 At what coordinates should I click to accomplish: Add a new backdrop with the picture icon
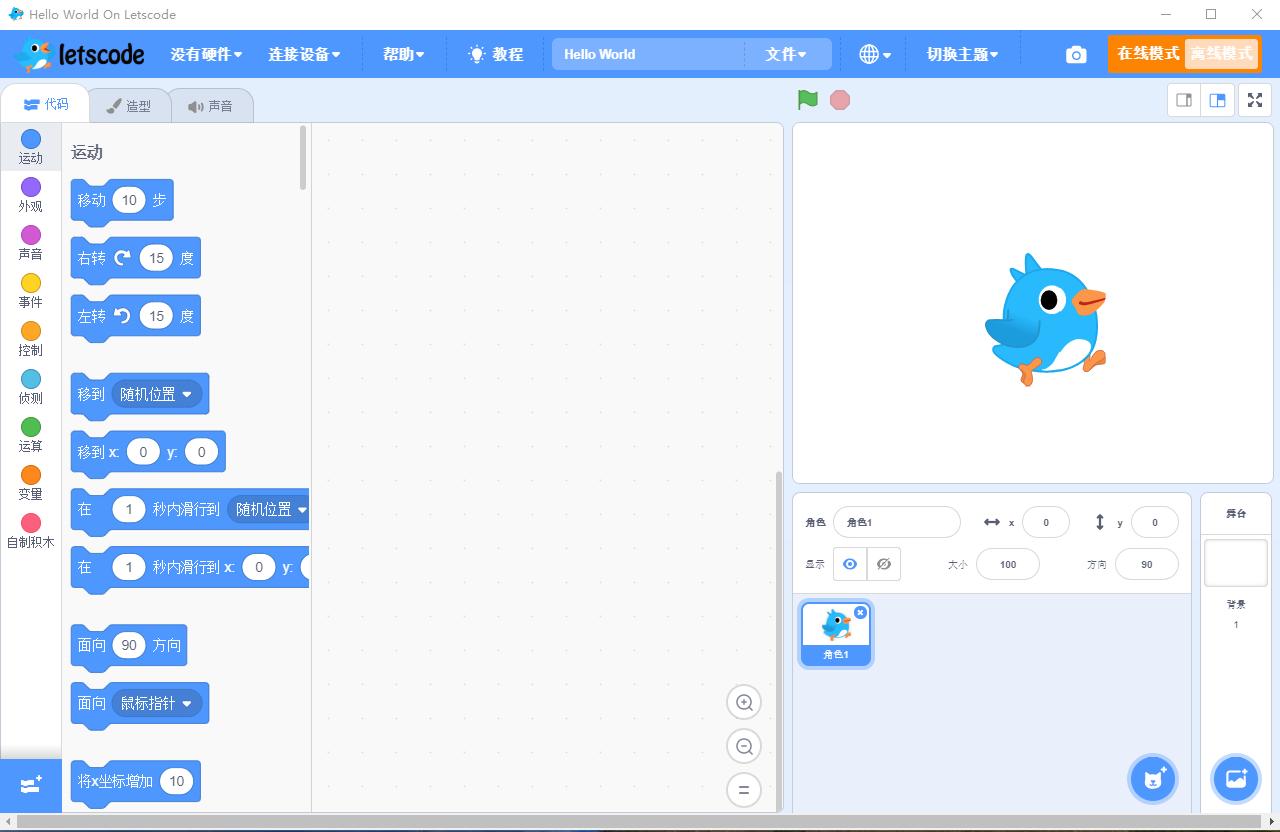point(1235,778)
